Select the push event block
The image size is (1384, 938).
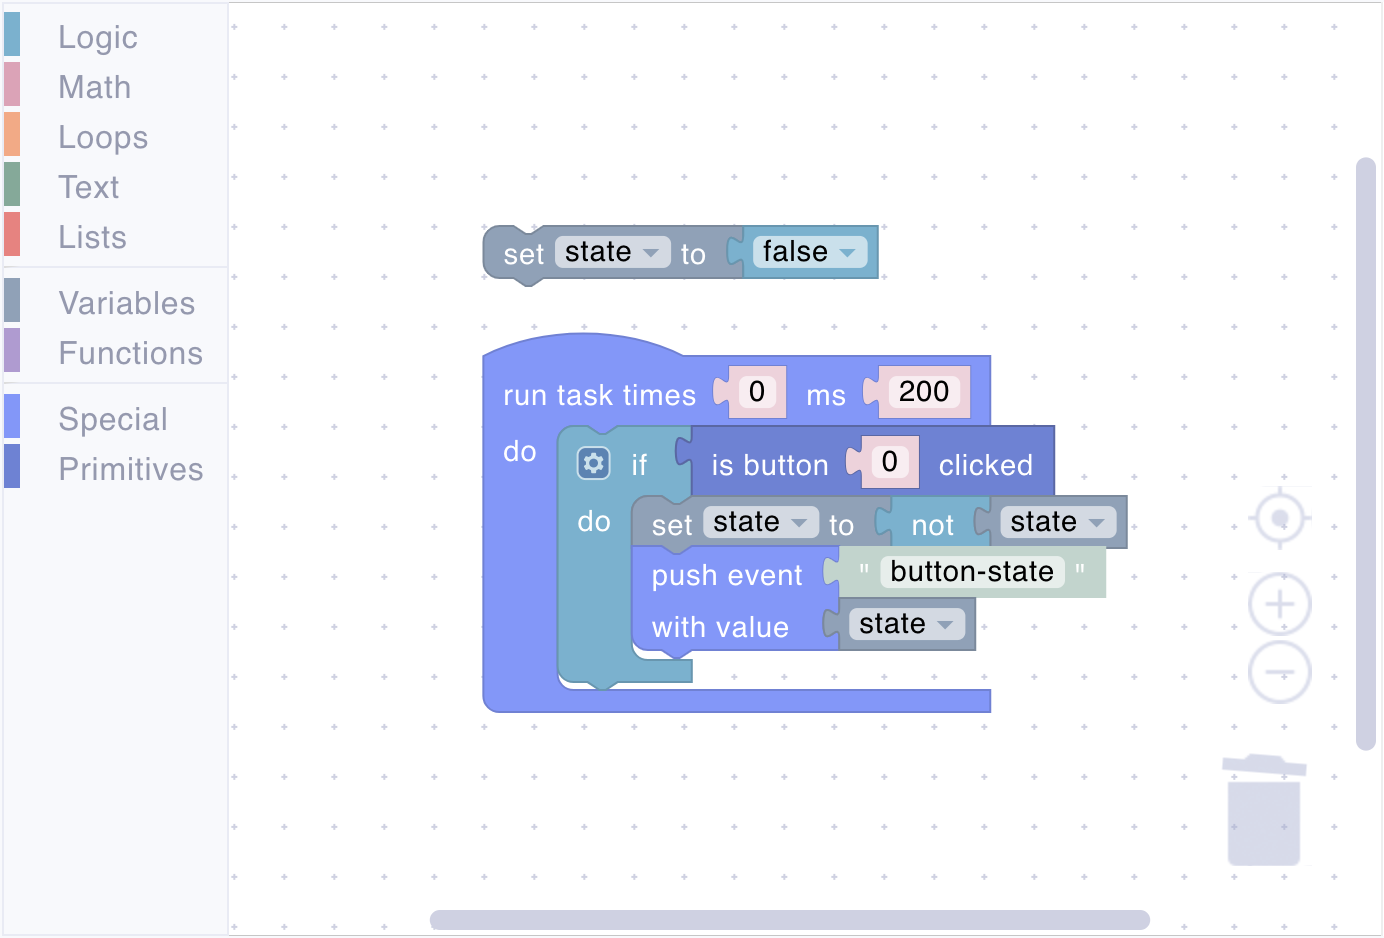click(727, 576)
